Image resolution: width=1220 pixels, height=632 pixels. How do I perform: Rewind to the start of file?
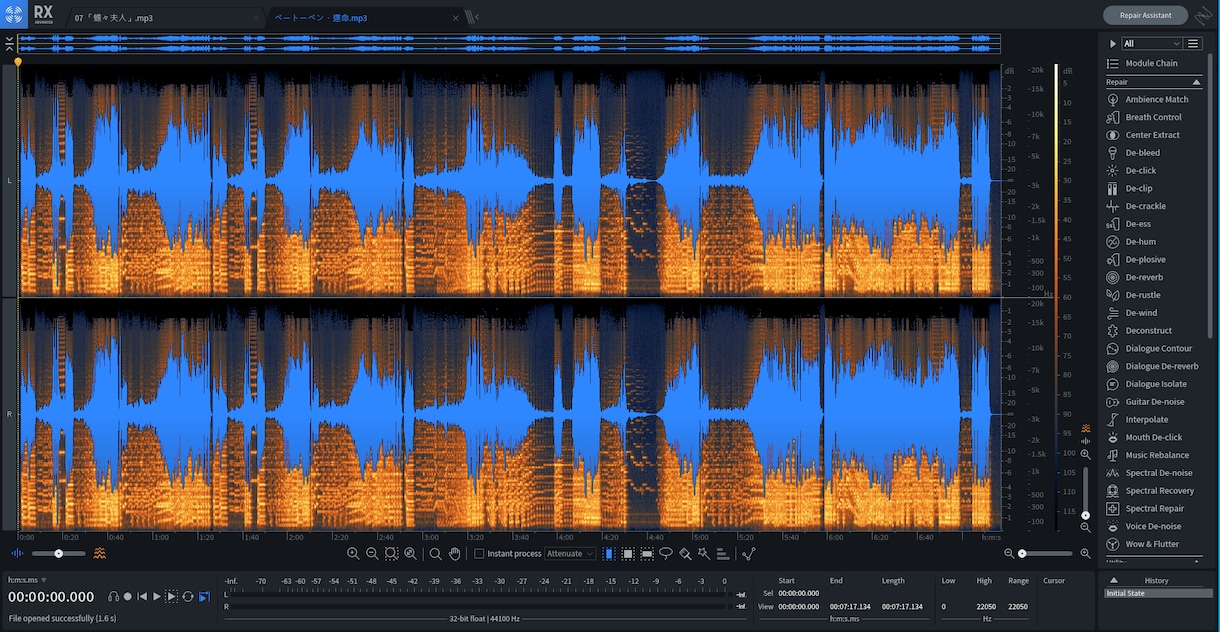[x=142, y=597]
